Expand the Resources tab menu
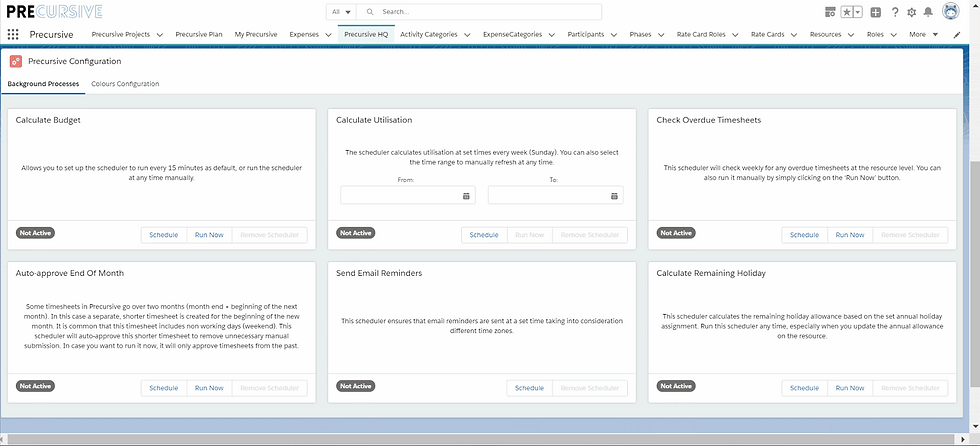 [851, 35]
